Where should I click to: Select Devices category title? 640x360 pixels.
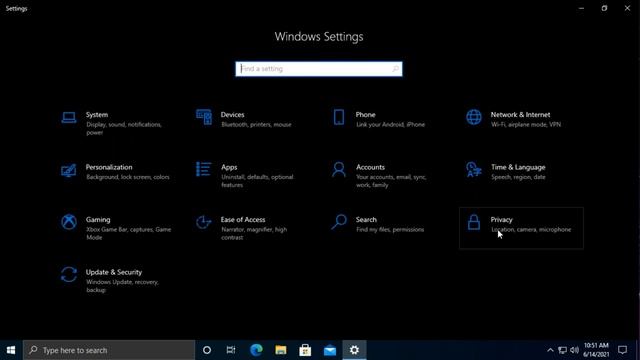(x=232, y=115)
